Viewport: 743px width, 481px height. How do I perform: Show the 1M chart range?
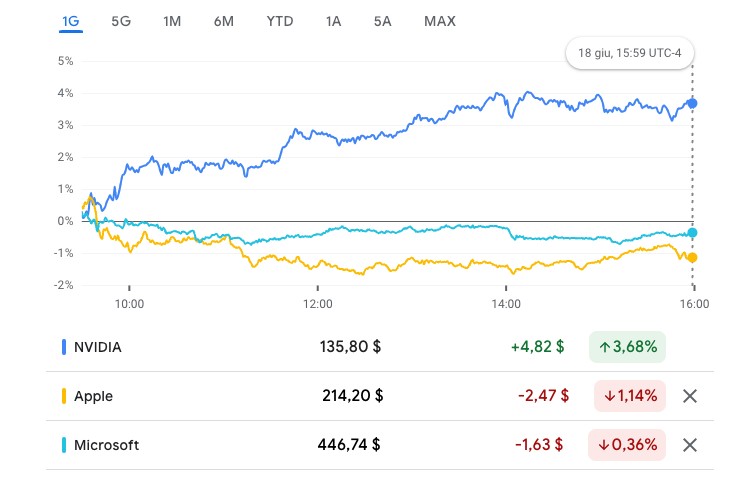click(x=172, y=21)
